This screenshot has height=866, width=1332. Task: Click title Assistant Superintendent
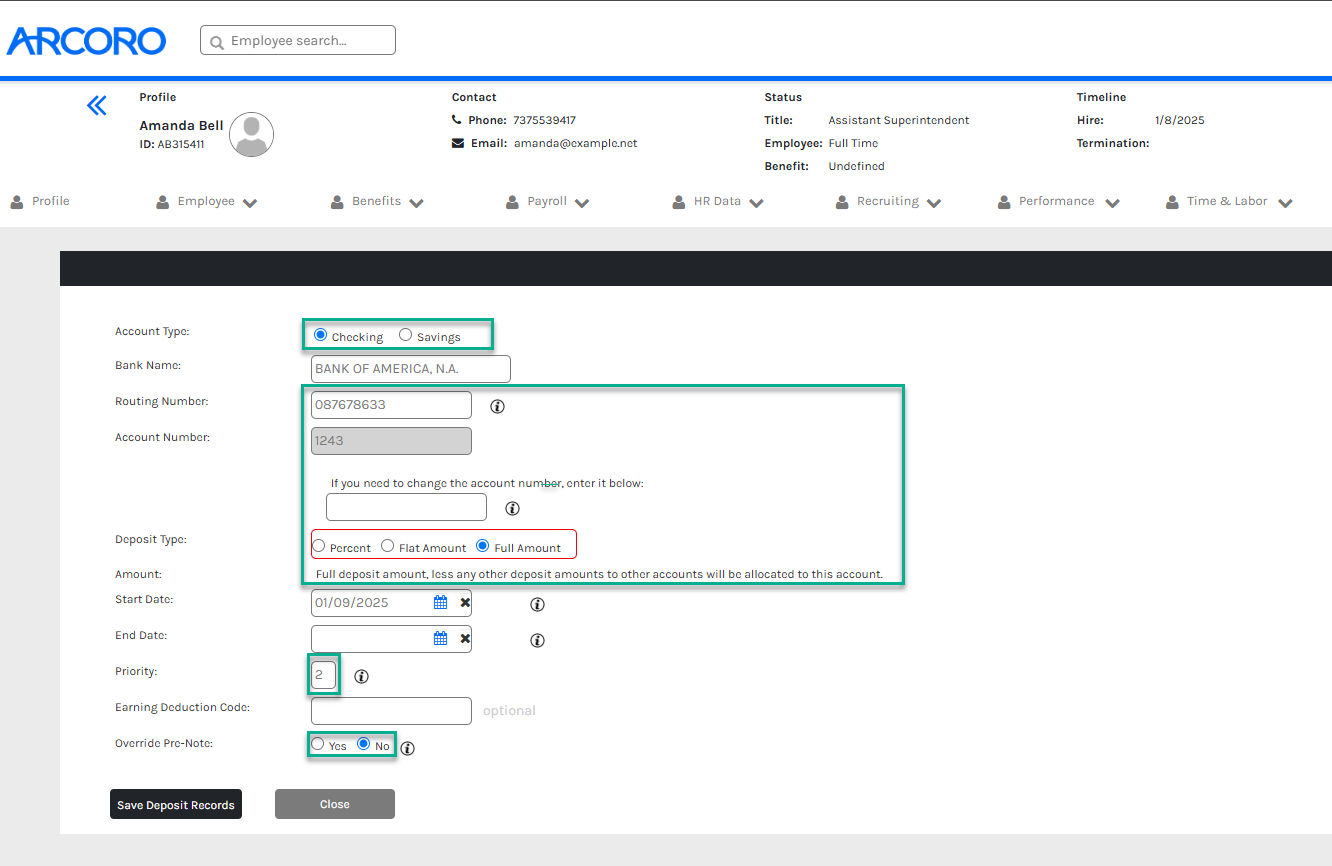(x=899, y=120)
